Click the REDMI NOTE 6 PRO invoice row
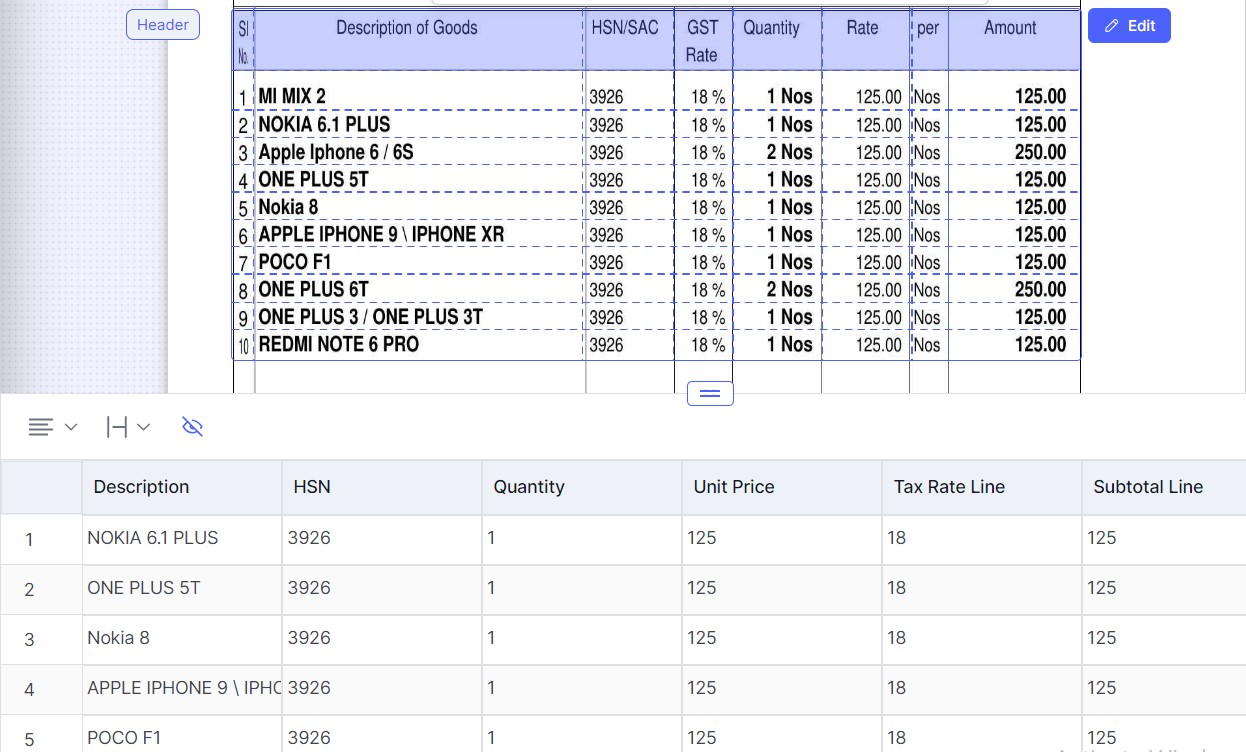 click(x=657, y=344)
